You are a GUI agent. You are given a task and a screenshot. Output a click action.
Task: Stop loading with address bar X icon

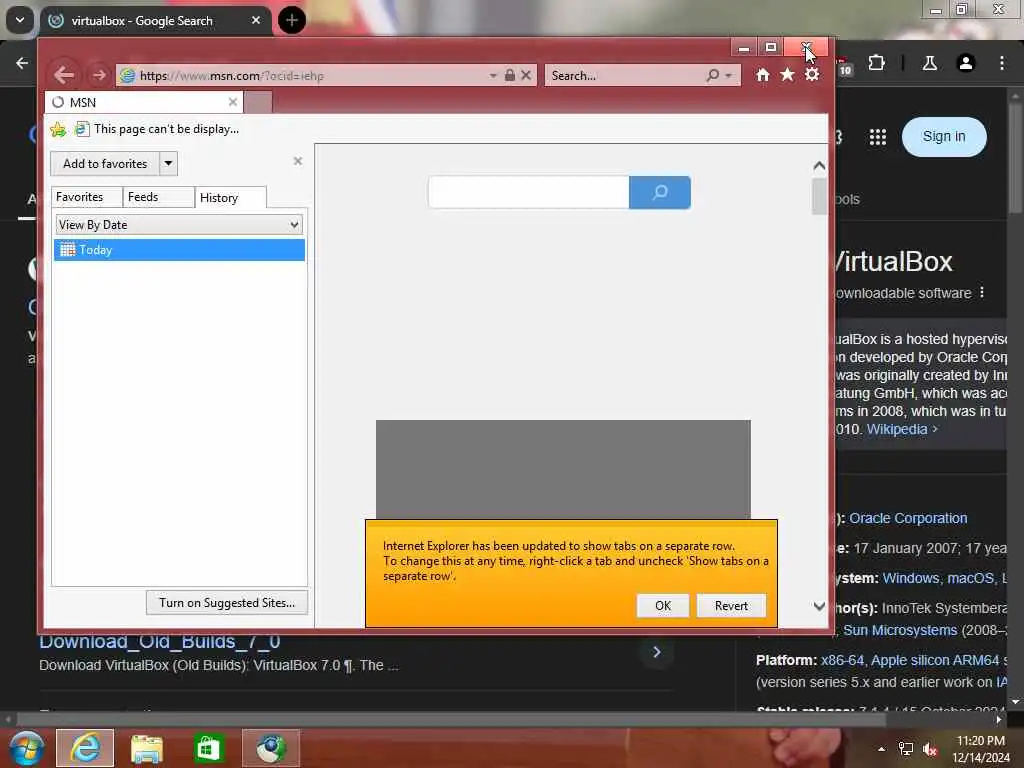click(x=526, y=75)
